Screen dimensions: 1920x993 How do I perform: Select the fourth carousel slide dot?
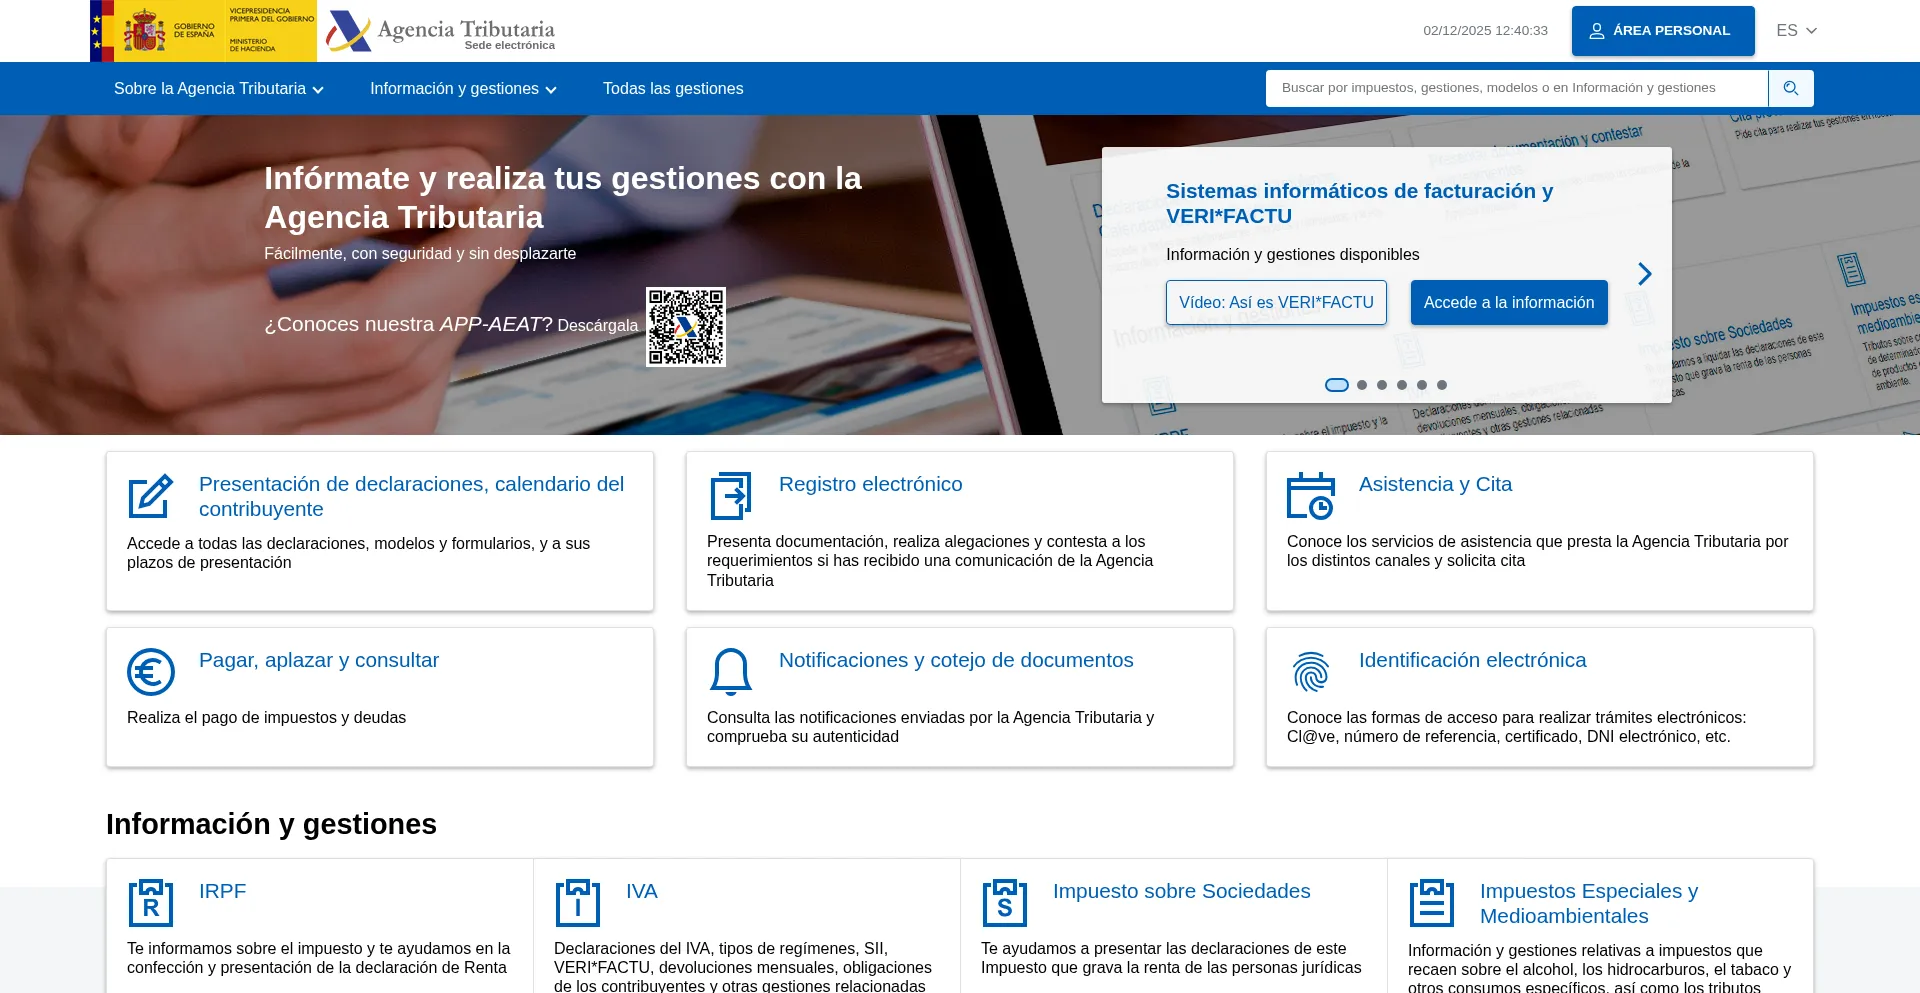[1402, 385]
